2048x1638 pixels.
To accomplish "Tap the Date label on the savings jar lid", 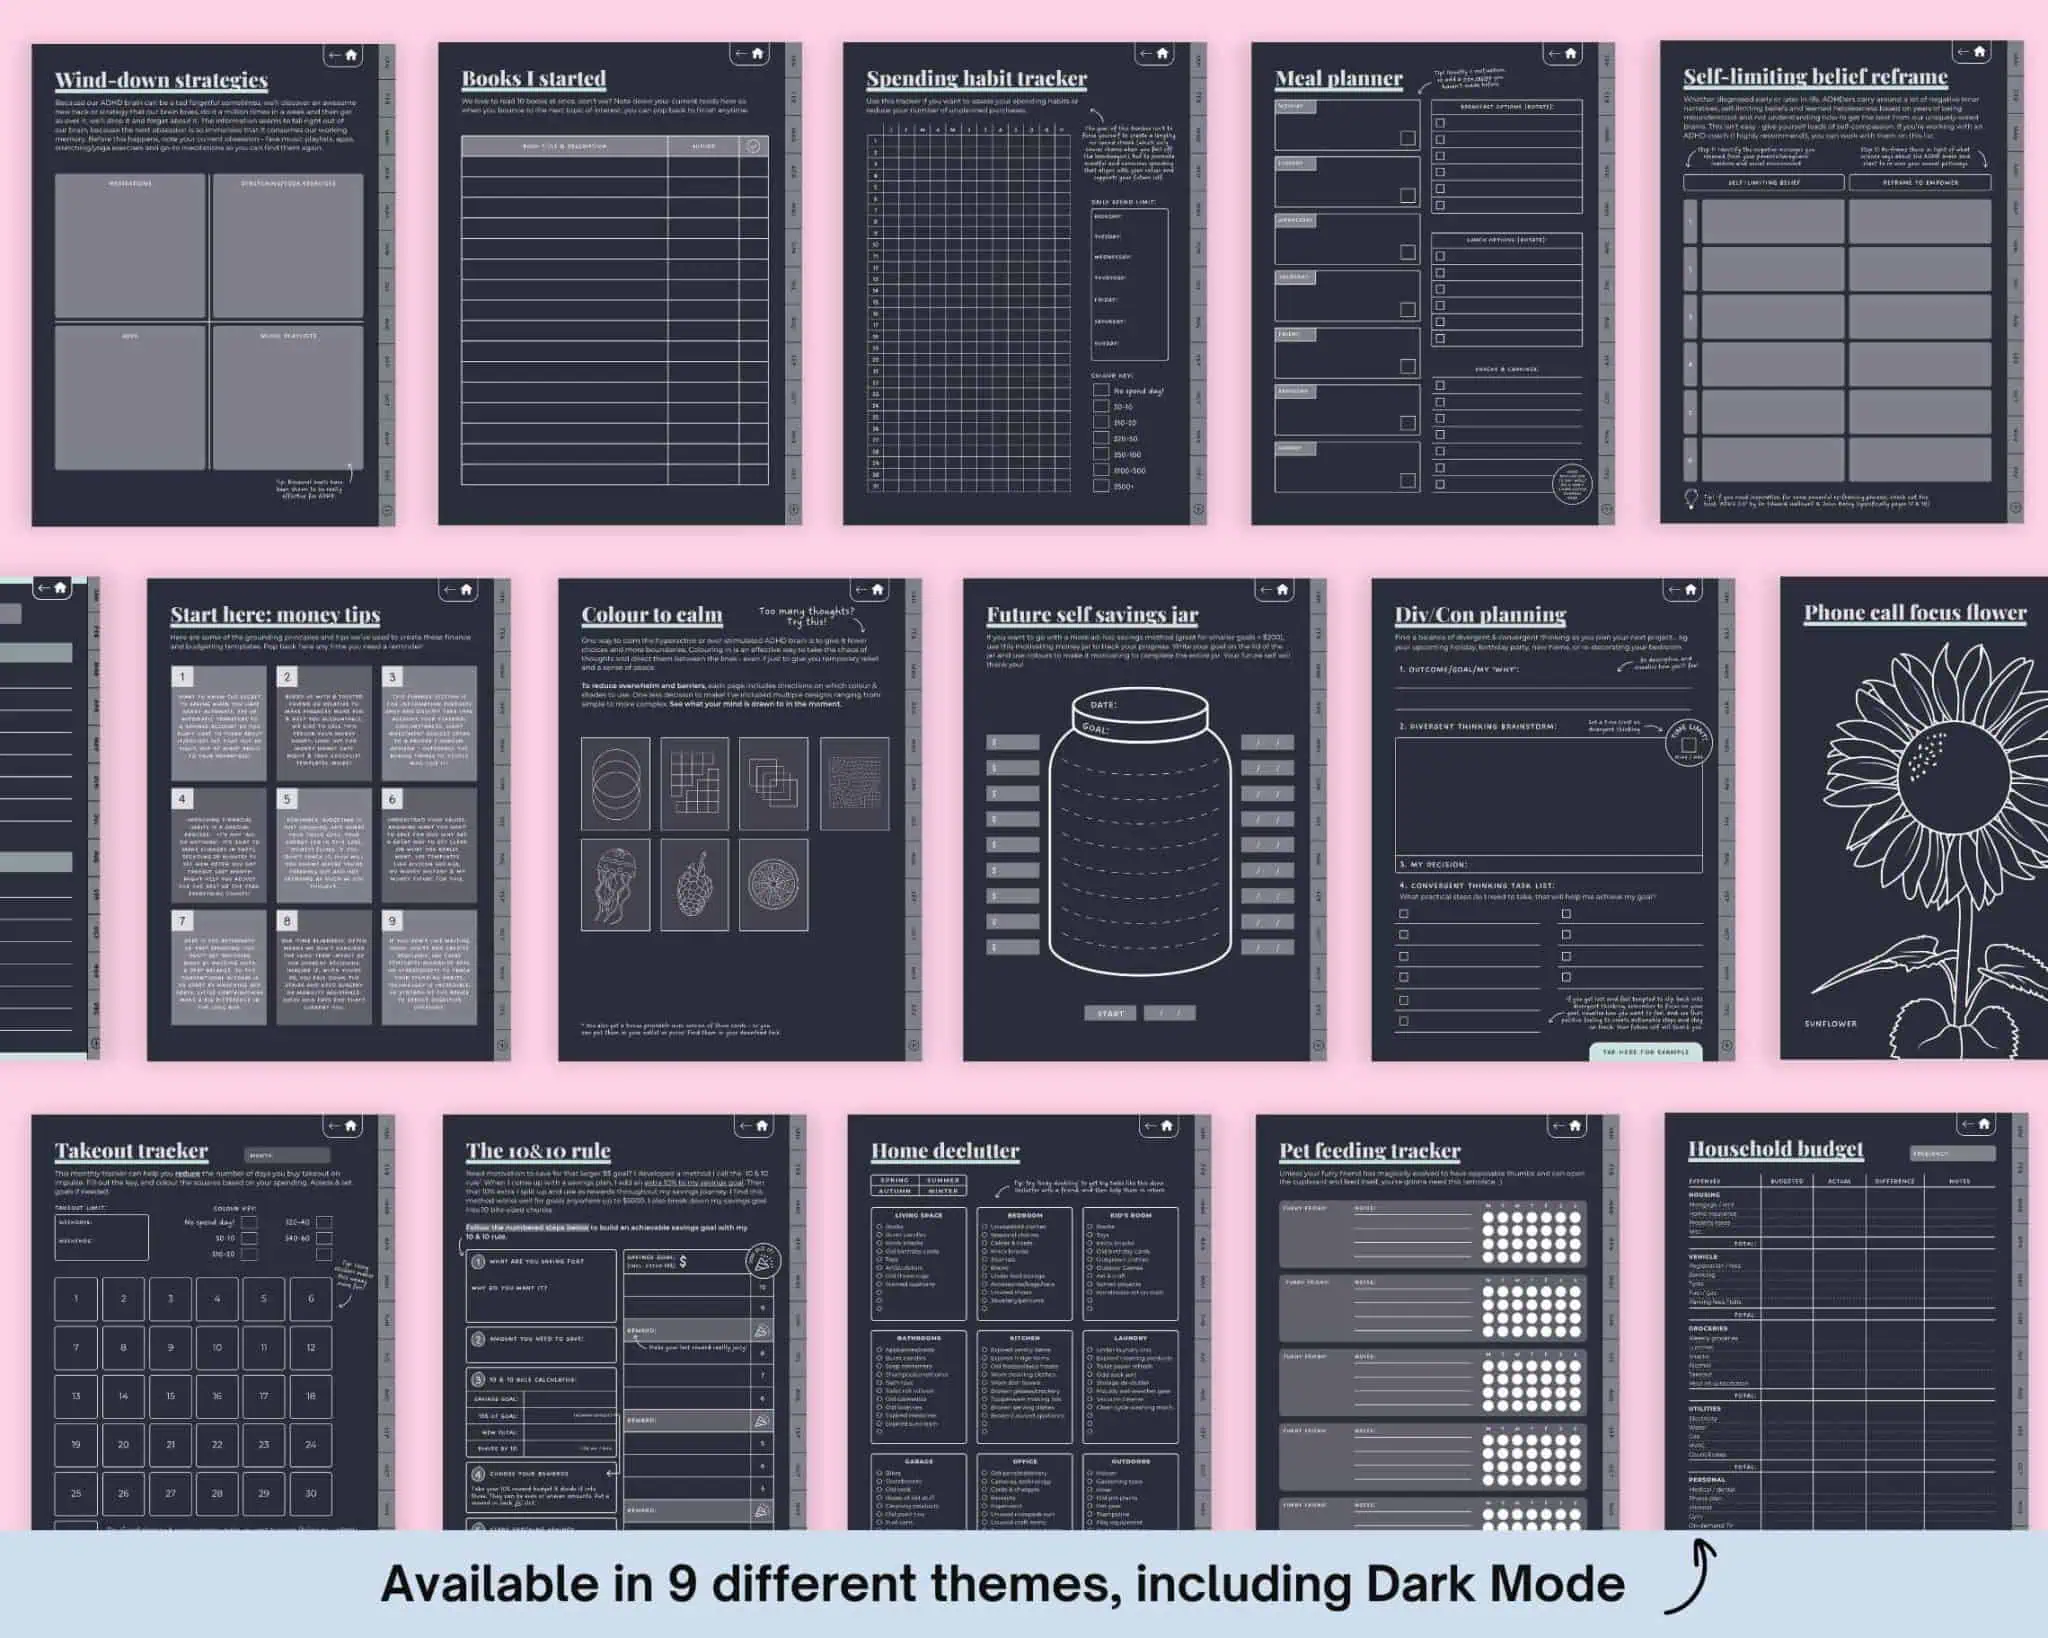I will 1103,705.
